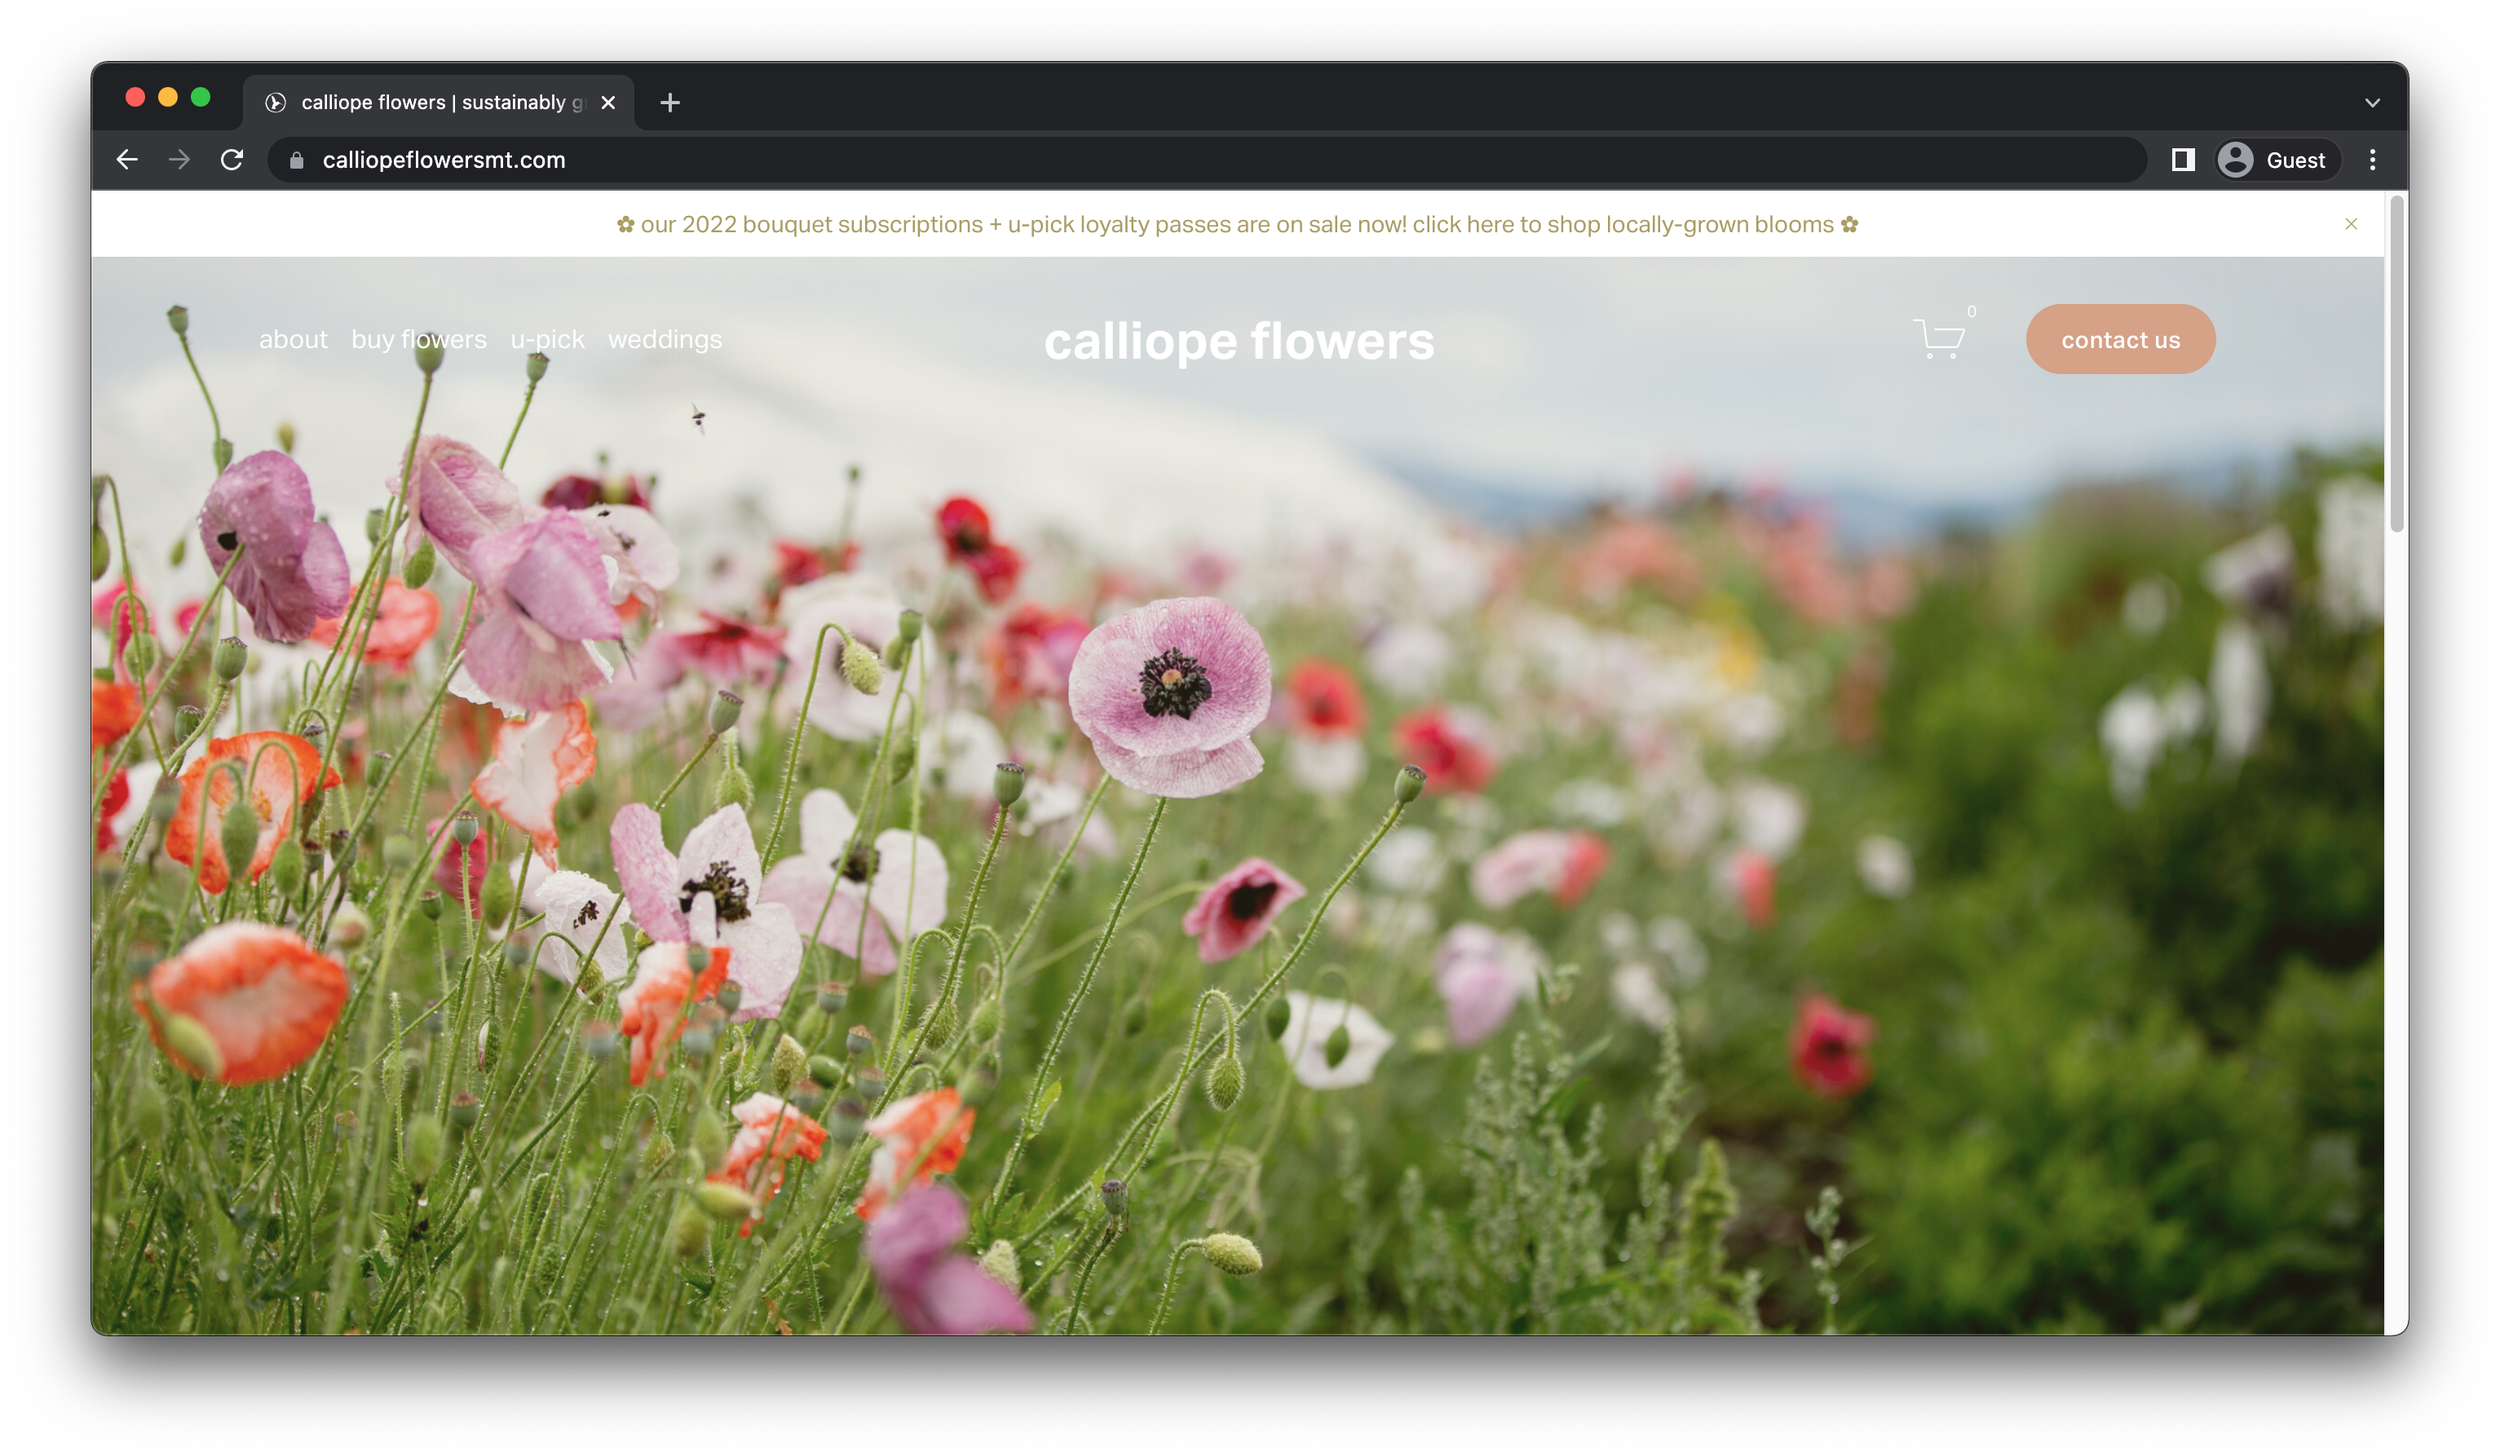This screenshot has height=1456, width=2500.
Task: Close the calliope flowers tab
Action: [608, 103]
